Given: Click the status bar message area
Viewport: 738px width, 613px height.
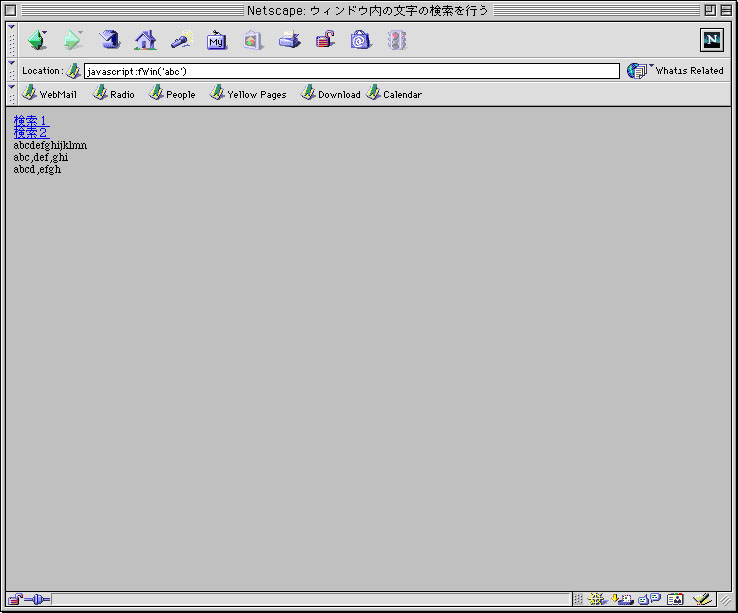Looking at the screenshot, I should pos(311,599).
